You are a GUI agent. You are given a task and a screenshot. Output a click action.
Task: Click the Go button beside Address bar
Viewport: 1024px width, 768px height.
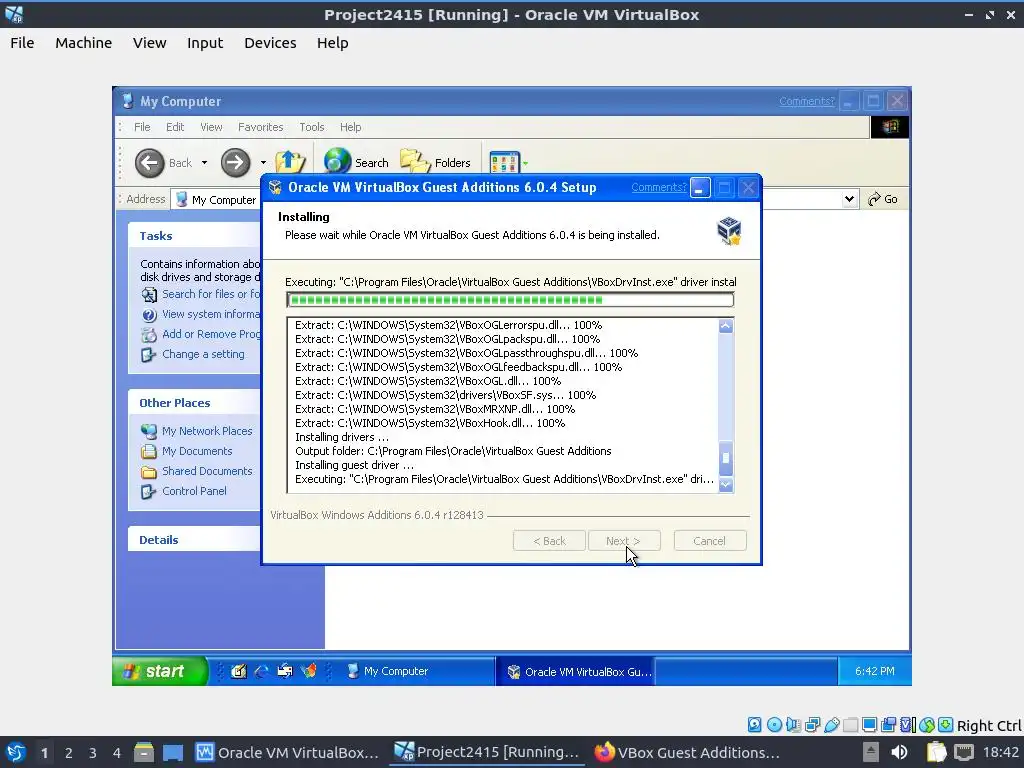pos(883,199)
